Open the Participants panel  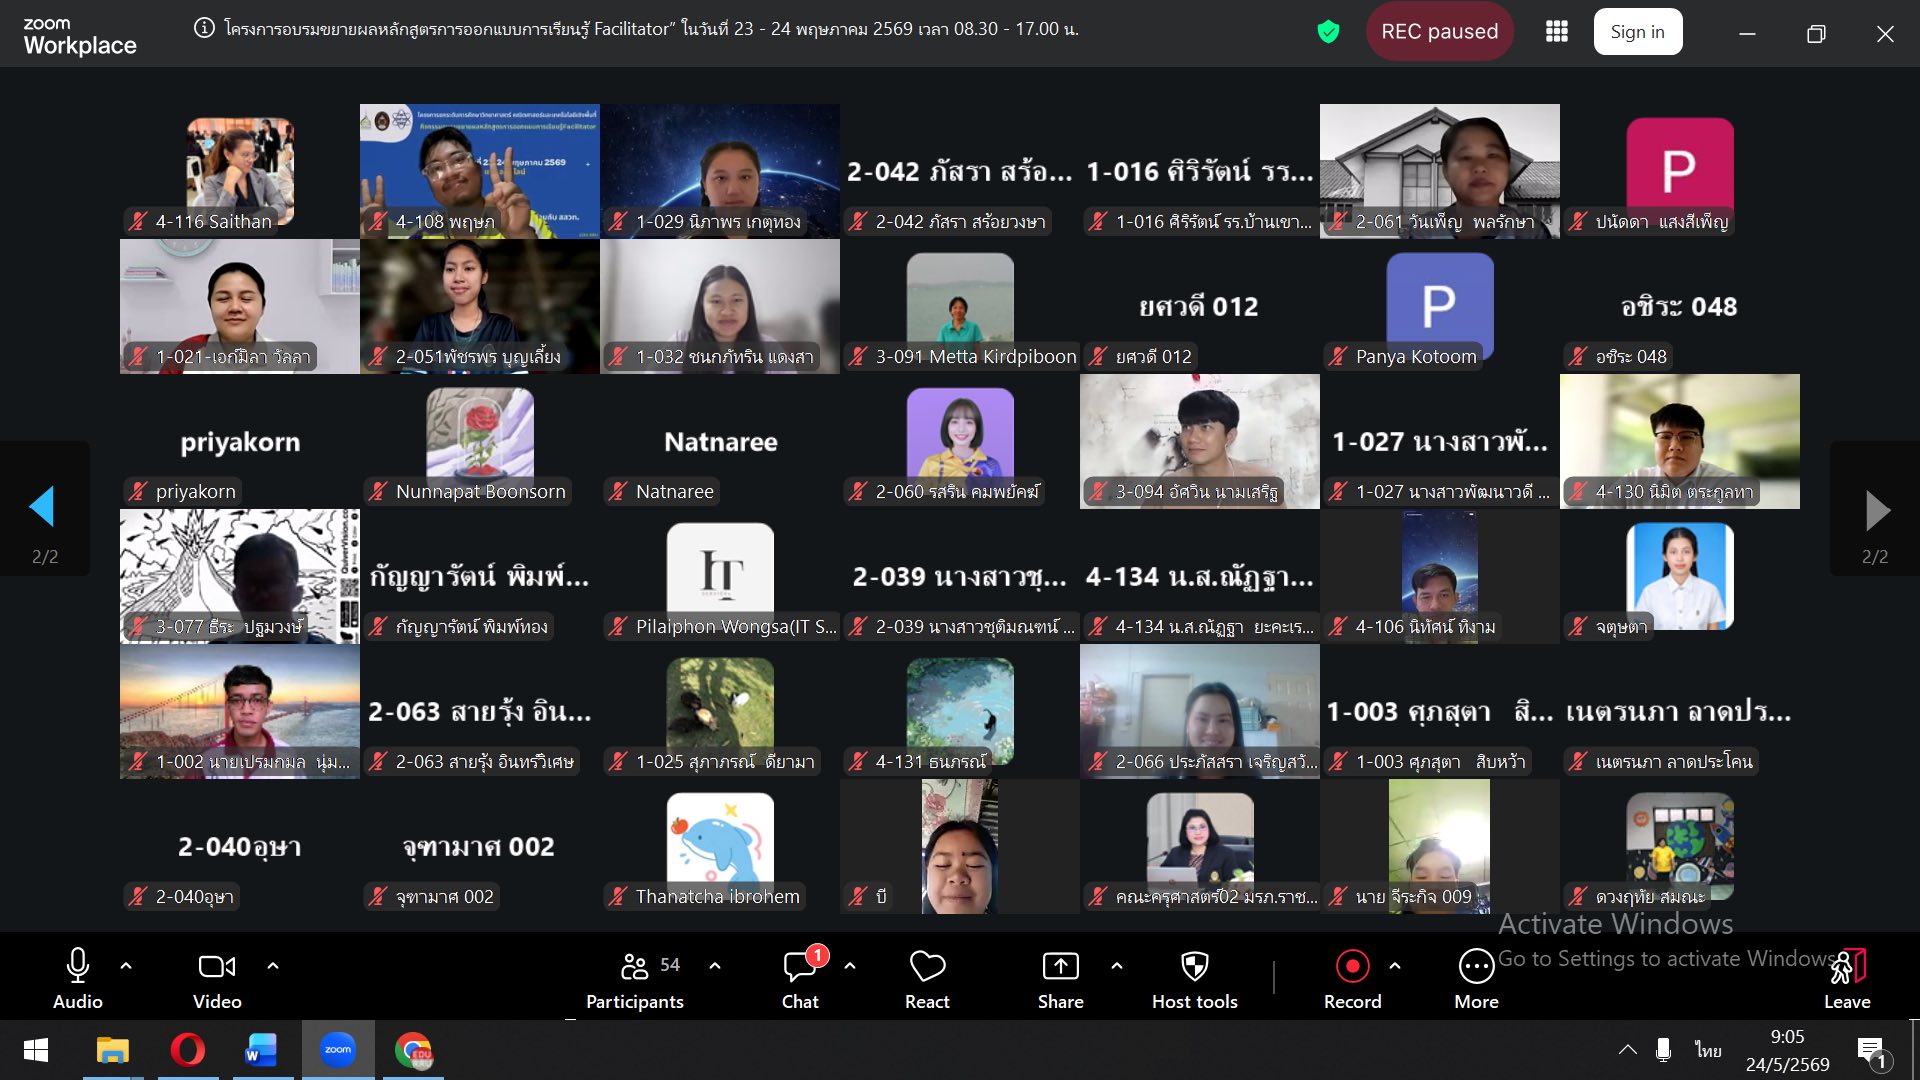pyautogui.click(x=634, y=979)
